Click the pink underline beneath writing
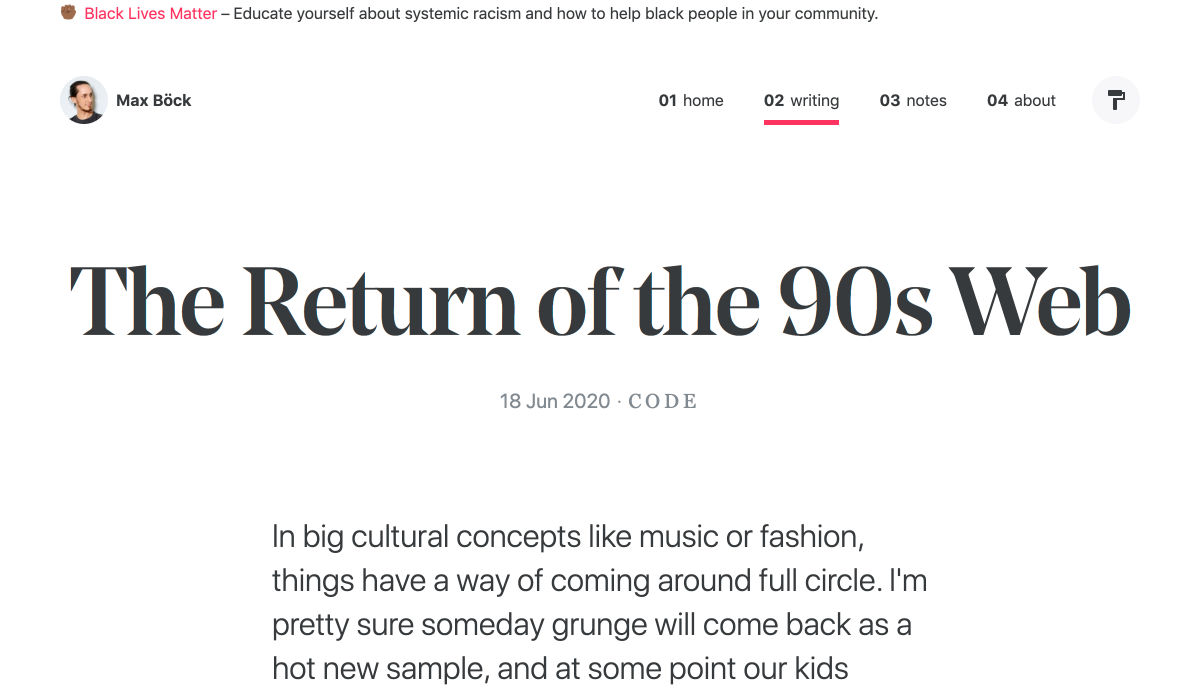The height and width of the screenshot is (698, 1200). pyautogui.click(x=801, y=121)
